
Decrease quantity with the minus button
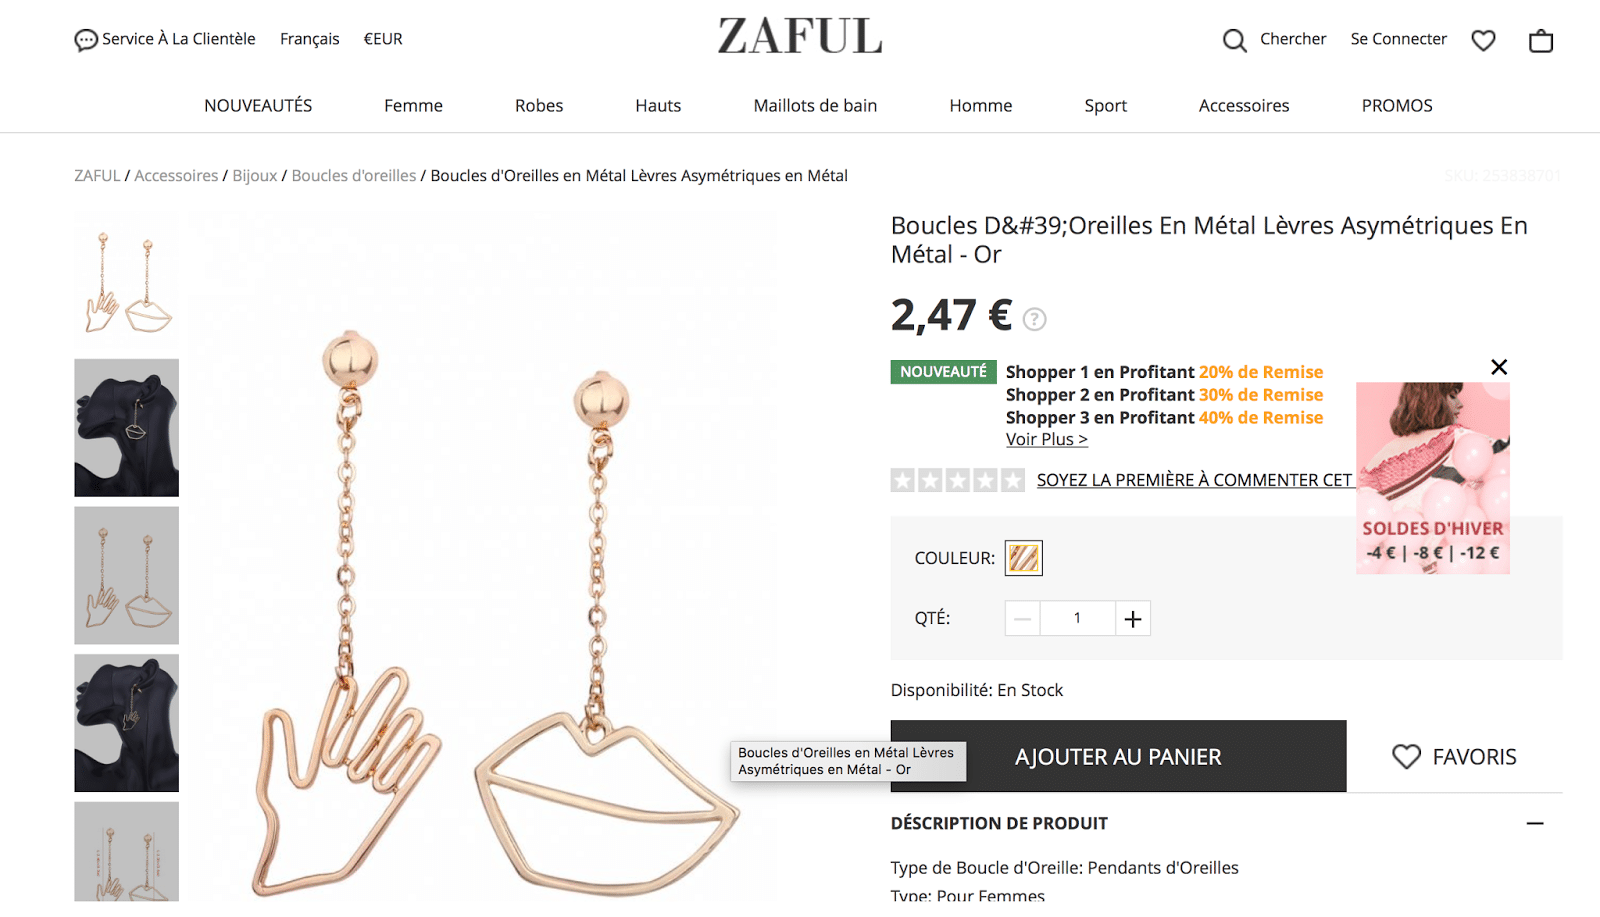pyautogui.click(x=1022, y=619)
